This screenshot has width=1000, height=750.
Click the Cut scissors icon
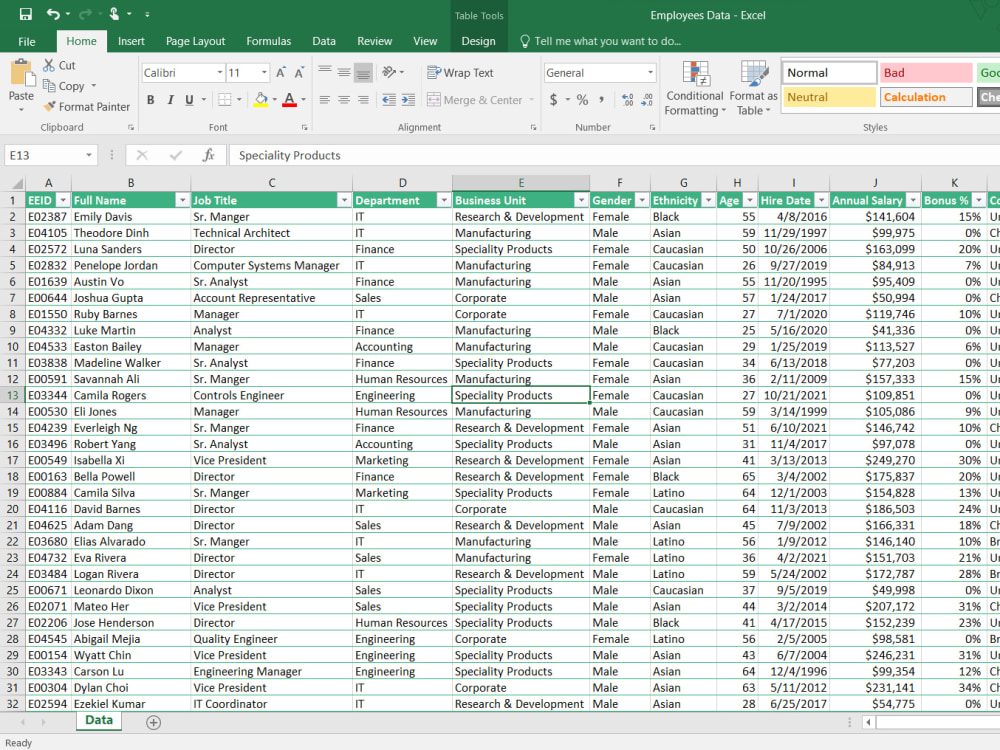[49, 65]
